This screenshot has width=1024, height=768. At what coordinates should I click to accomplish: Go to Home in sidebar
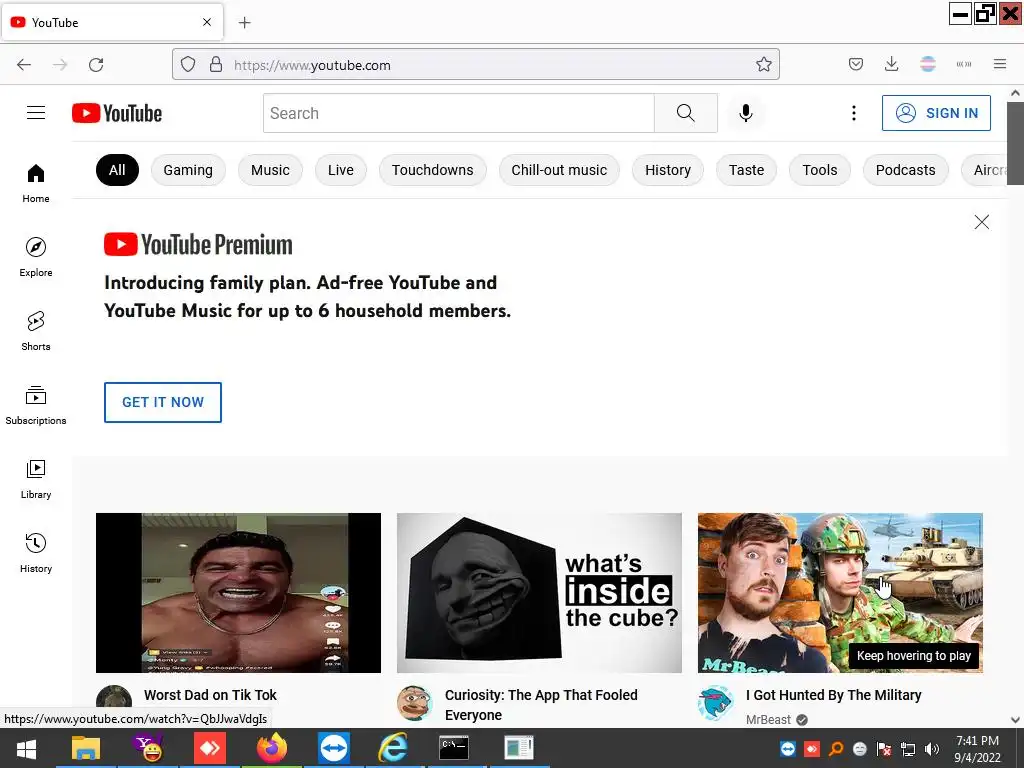click(x=36, y=184)
